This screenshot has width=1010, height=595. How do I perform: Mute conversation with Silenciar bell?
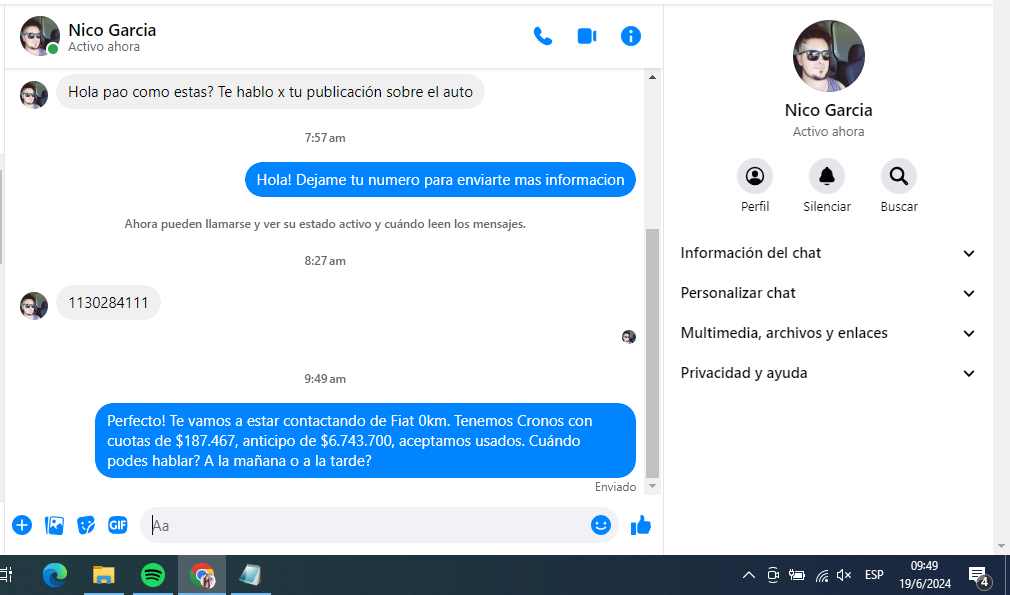[827, 177]
